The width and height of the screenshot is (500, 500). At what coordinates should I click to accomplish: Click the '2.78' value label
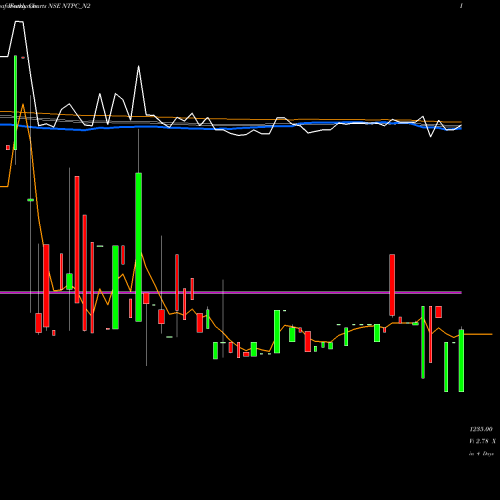click(x=482, y=441)
